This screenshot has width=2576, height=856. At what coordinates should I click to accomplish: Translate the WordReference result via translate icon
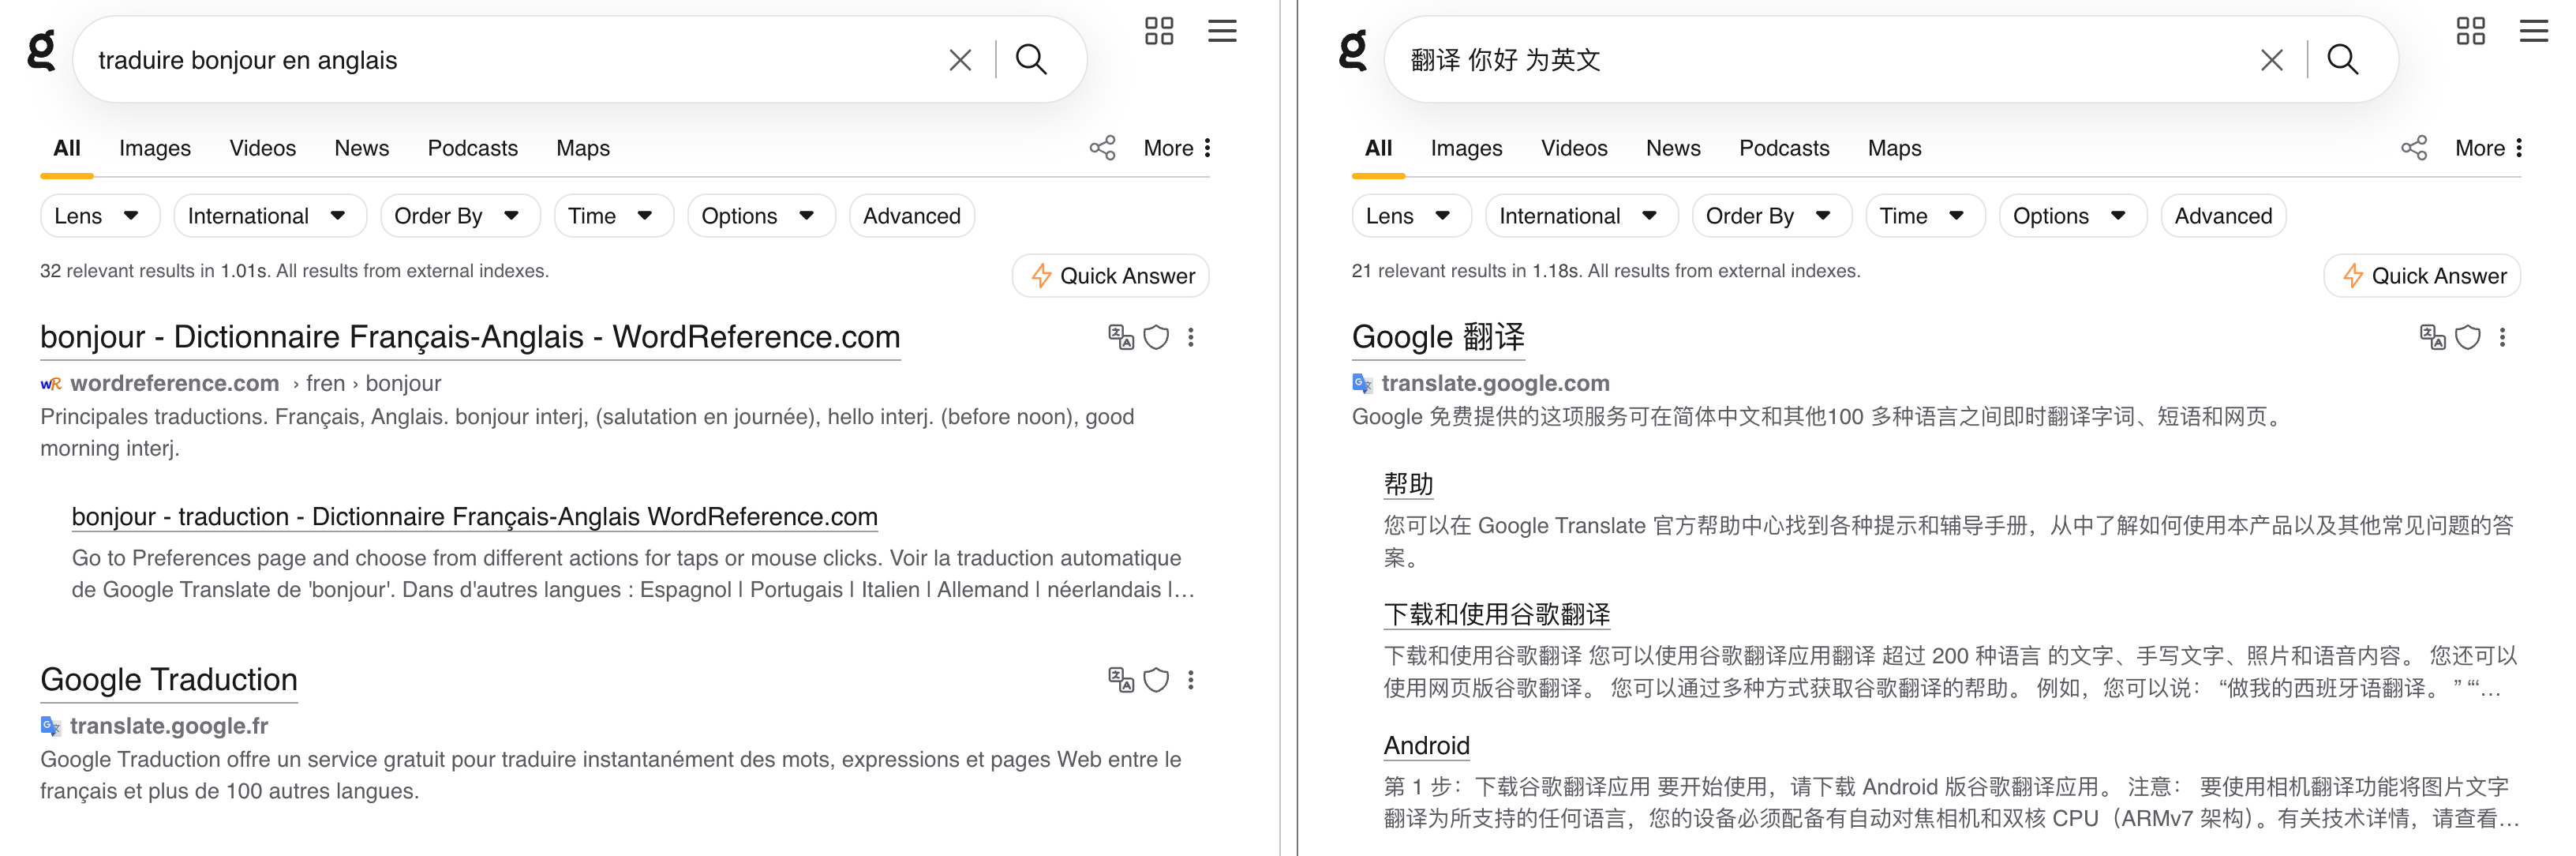tap(1121, 337)
